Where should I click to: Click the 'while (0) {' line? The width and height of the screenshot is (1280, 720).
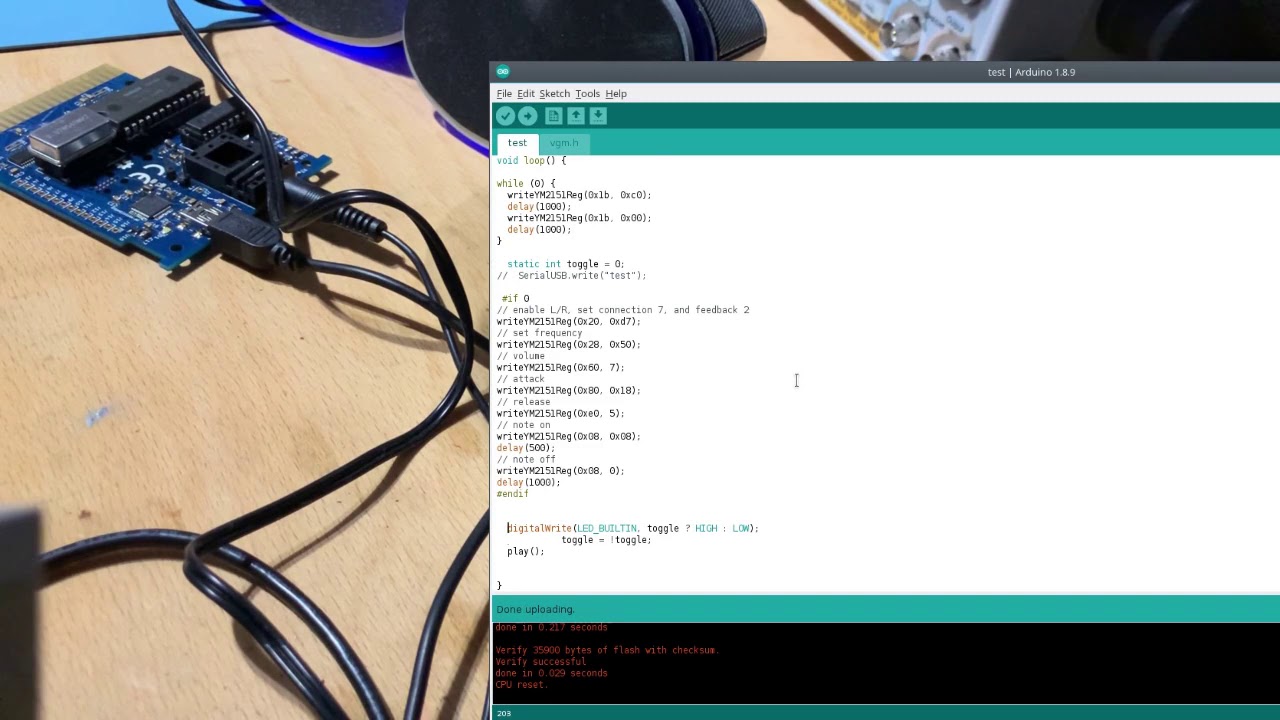click(x=526, y=184)
